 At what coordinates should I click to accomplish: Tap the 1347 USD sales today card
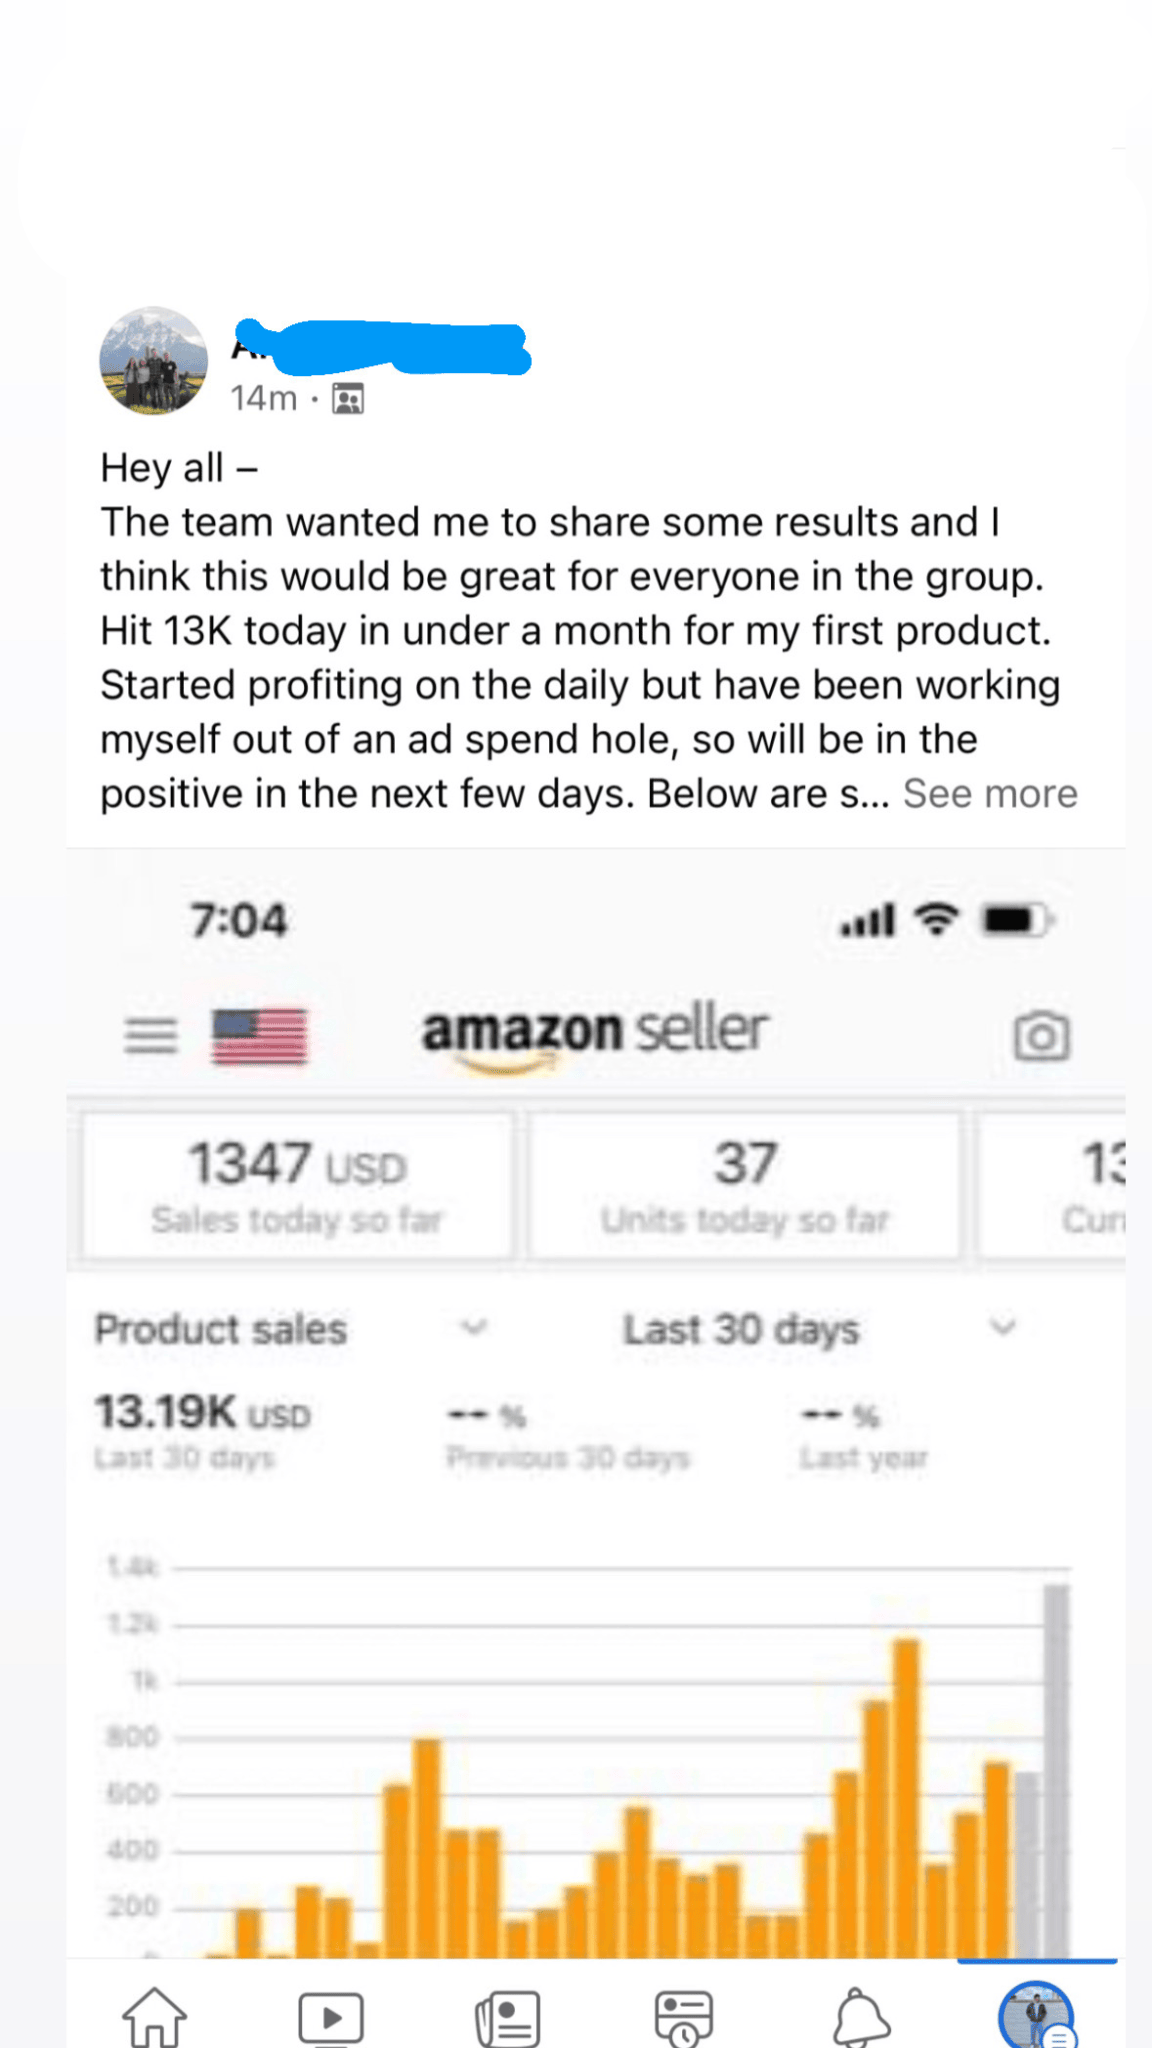coord(297,1186)
